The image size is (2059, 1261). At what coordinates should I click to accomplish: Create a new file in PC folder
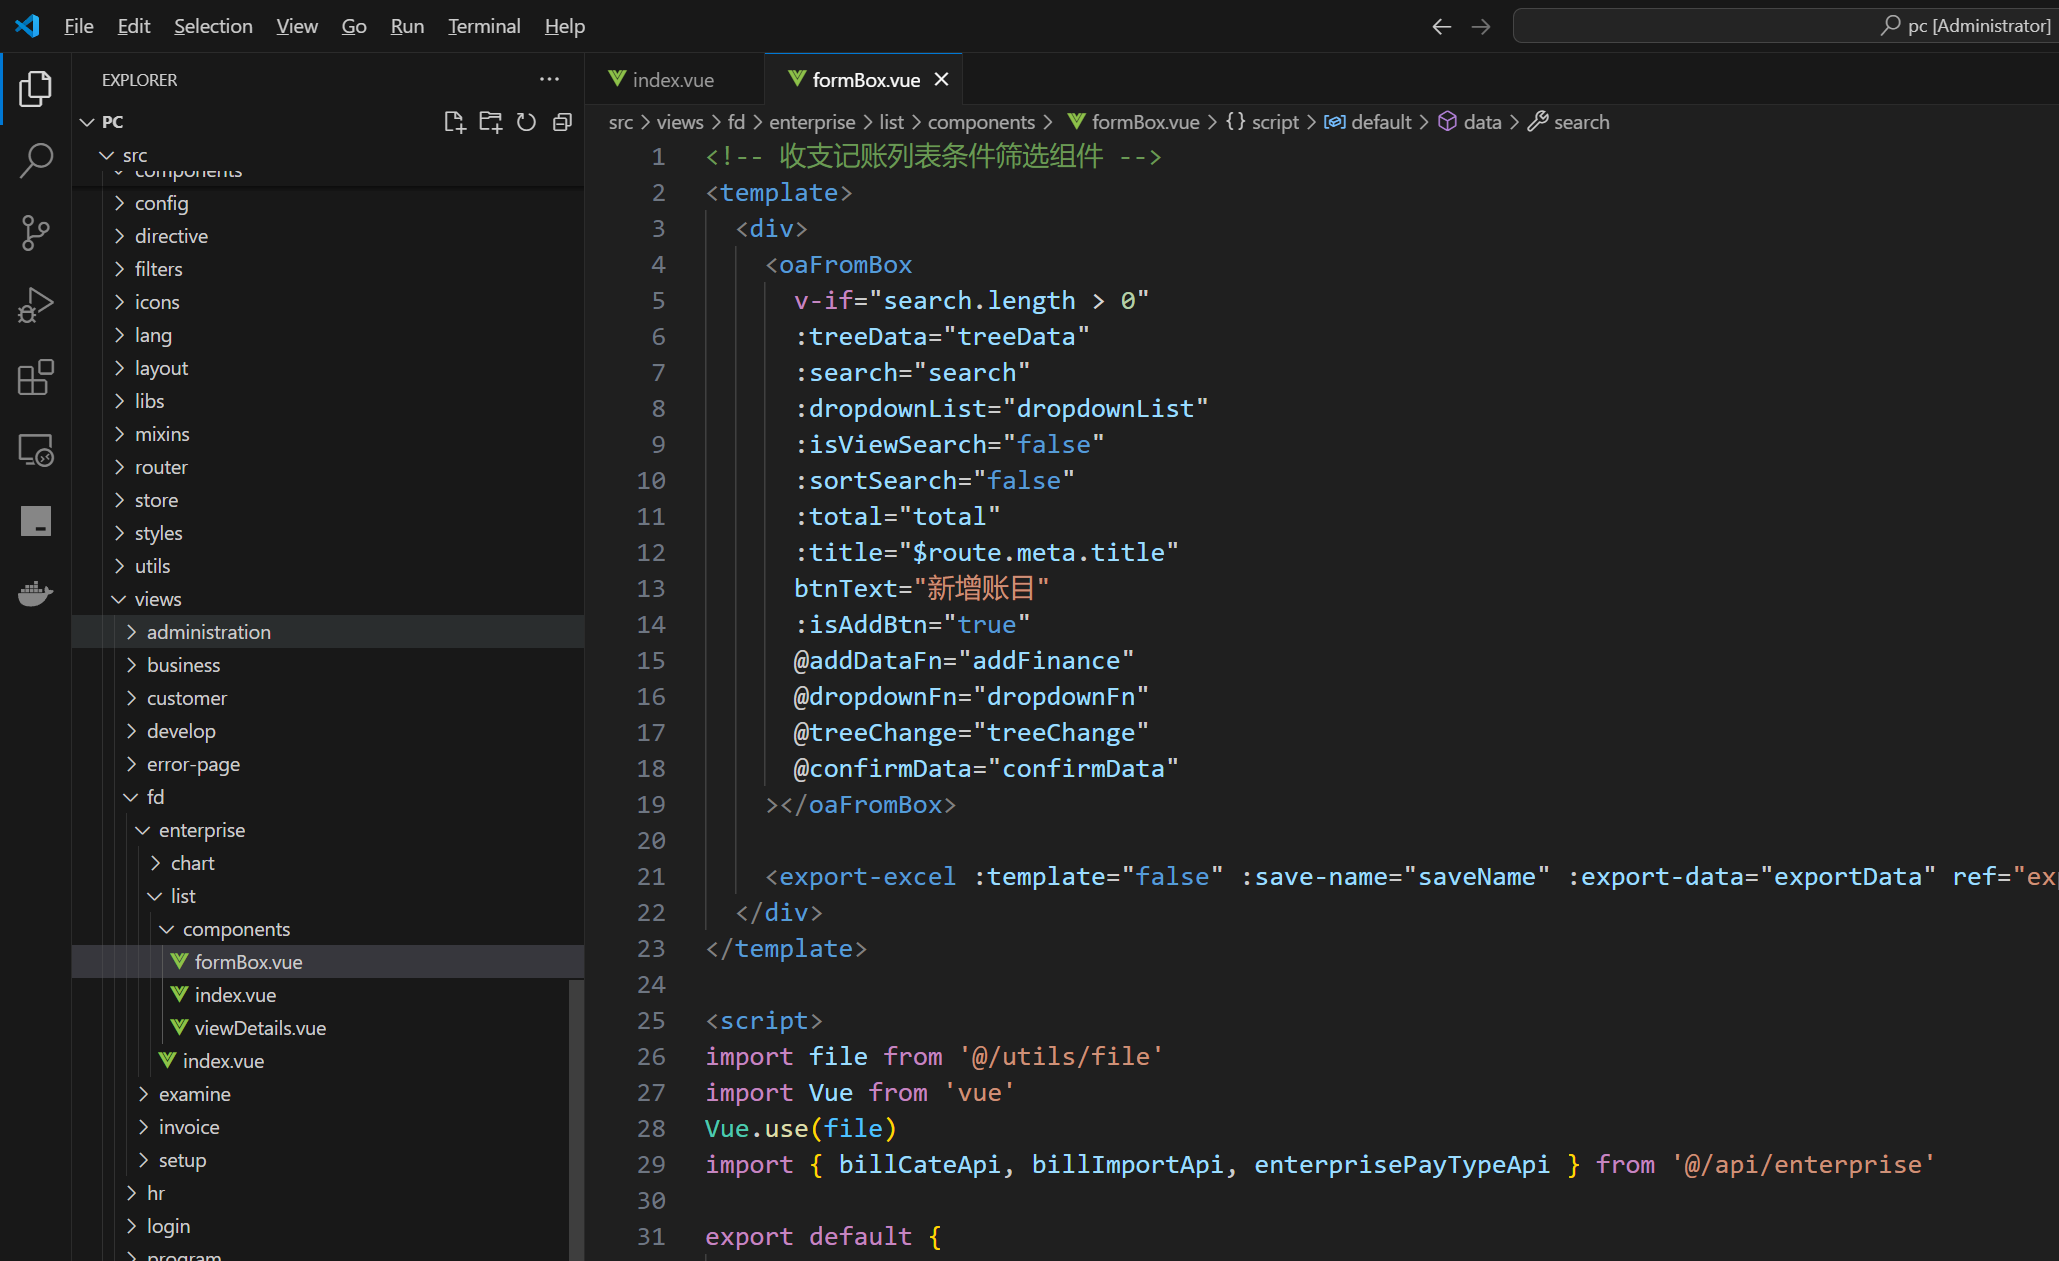(x=454, y=122)
